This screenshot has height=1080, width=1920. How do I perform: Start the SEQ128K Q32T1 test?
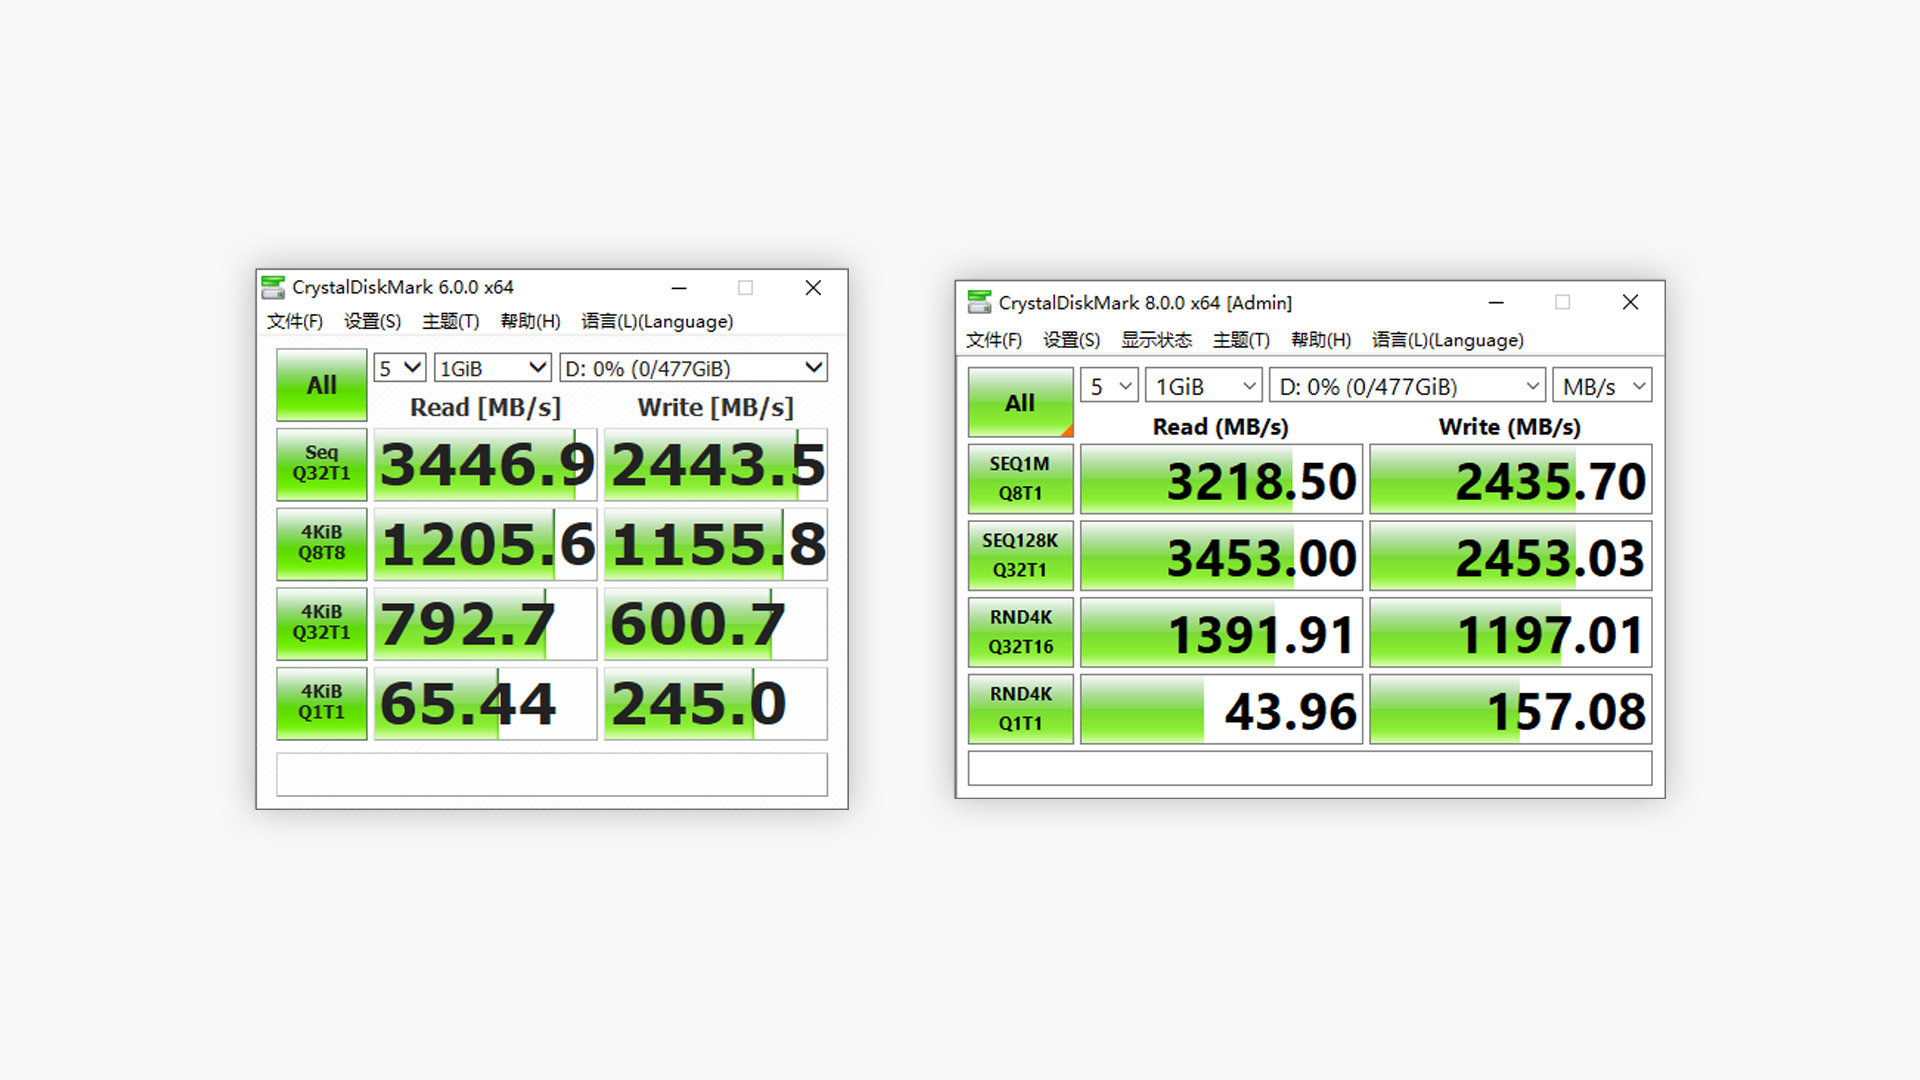coord(1020,555)
